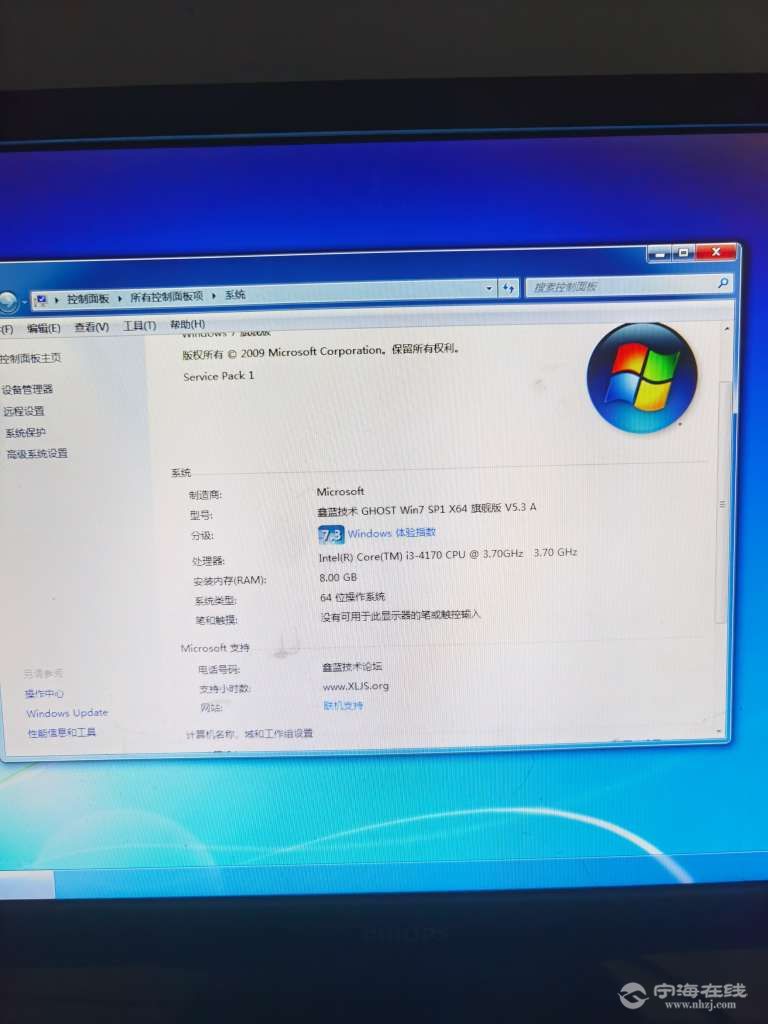
Task: Click the Service Pack 1 text
Action: (219, 376)
